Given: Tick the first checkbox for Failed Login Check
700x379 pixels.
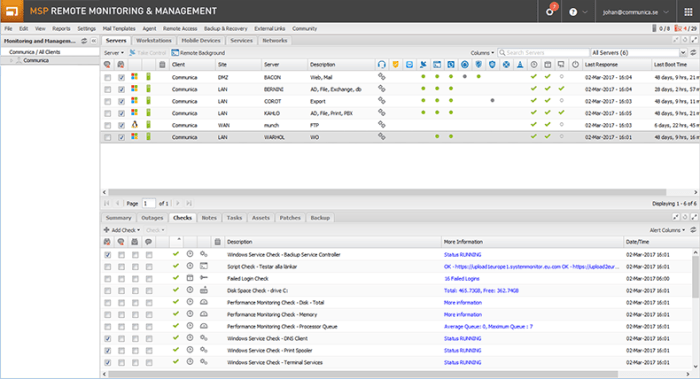Looking at the screenshot, I should pos(108,279).
